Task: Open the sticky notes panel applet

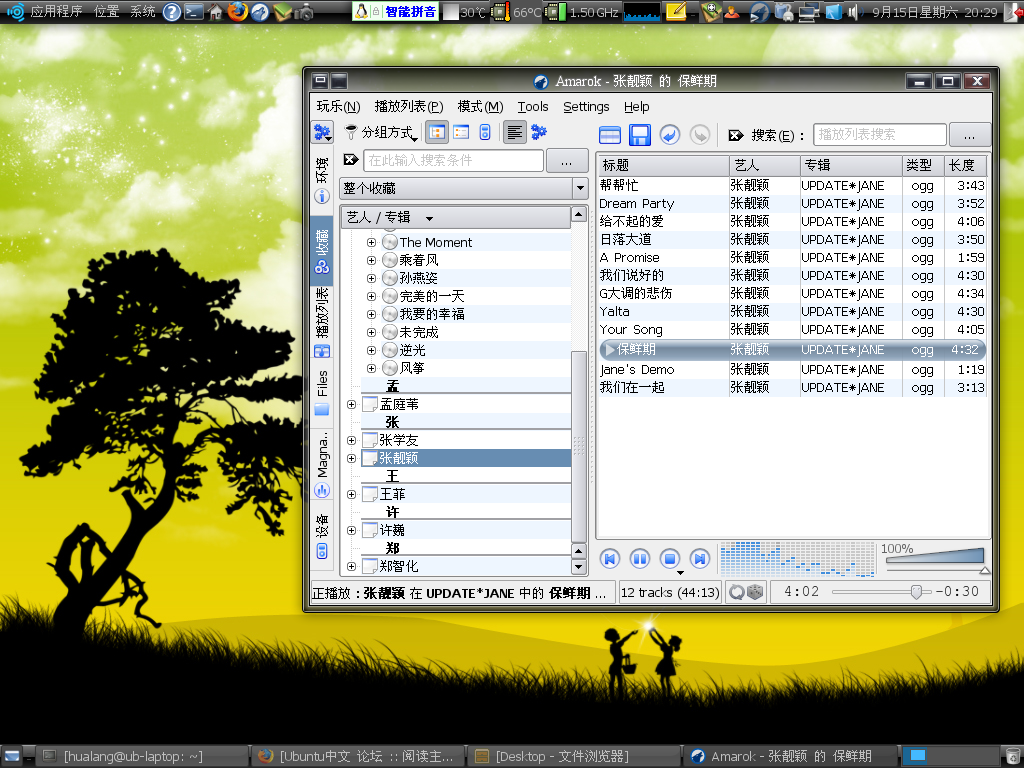Action: coord(676,12)
